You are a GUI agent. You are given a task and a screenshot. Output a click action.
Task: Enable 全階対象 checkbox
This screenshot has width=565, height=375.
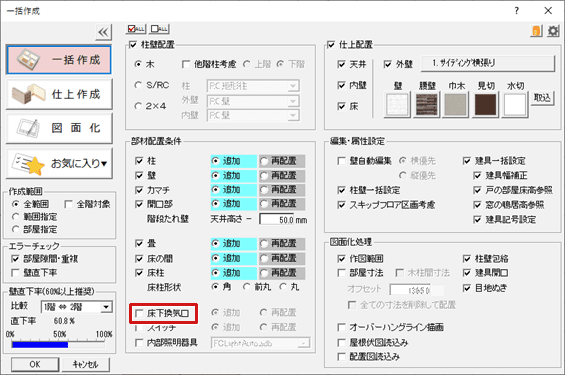click(x=68, y=205)
